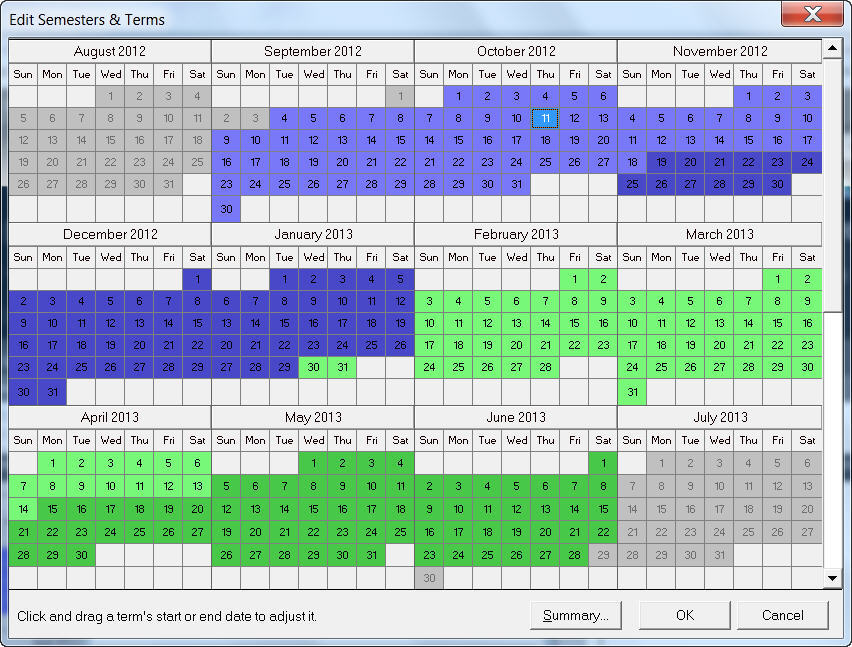Image resolution: width=852 pixels, height=647 pixels.
Task: Select August 1, 2012 date cell
Action: tap(110, 96)
